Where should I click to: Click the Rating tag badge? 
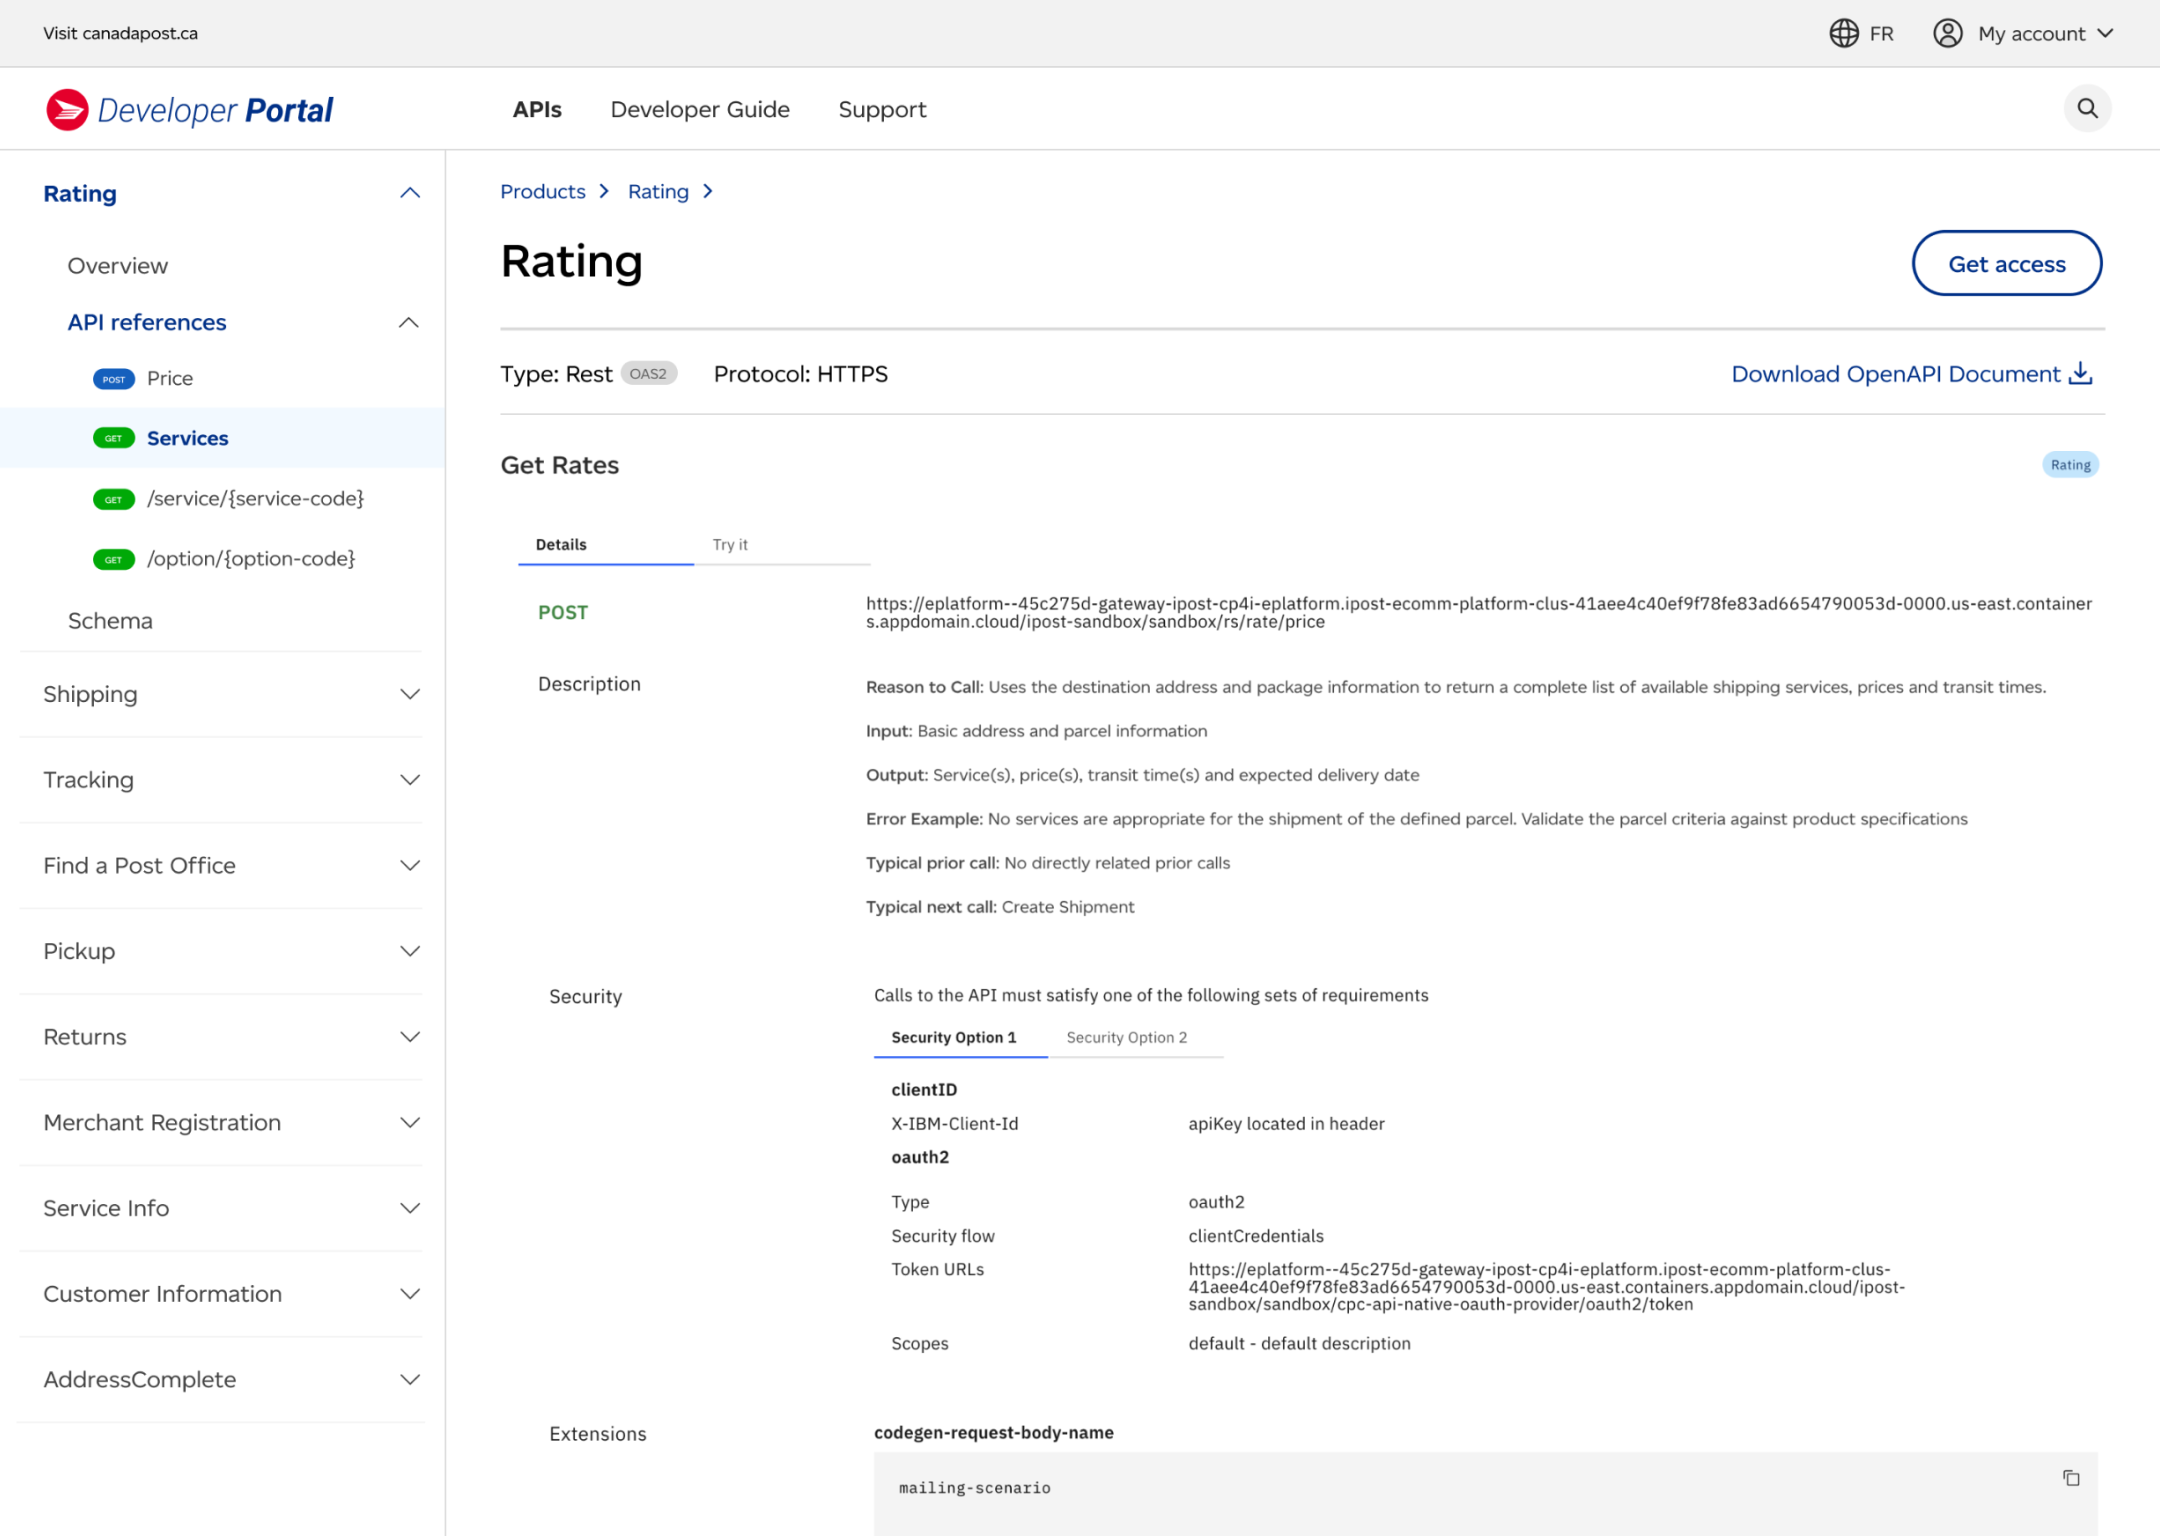tap(2070, 464)
